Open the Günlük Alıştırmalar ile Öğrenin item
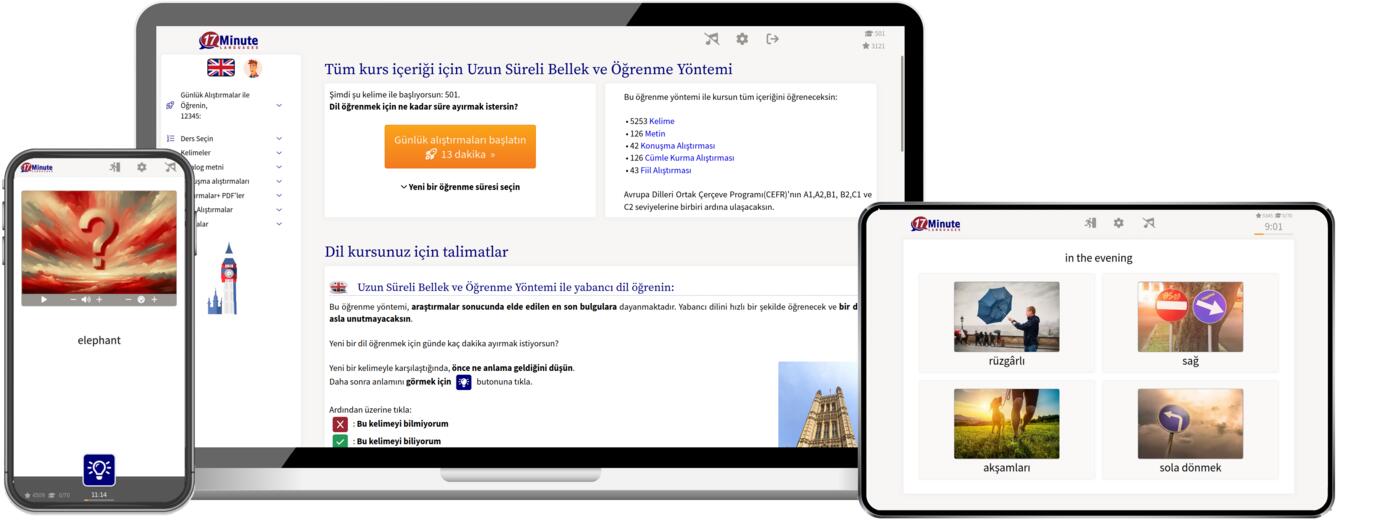Screen dimensions: 1400x532 (x=215, y=105)
